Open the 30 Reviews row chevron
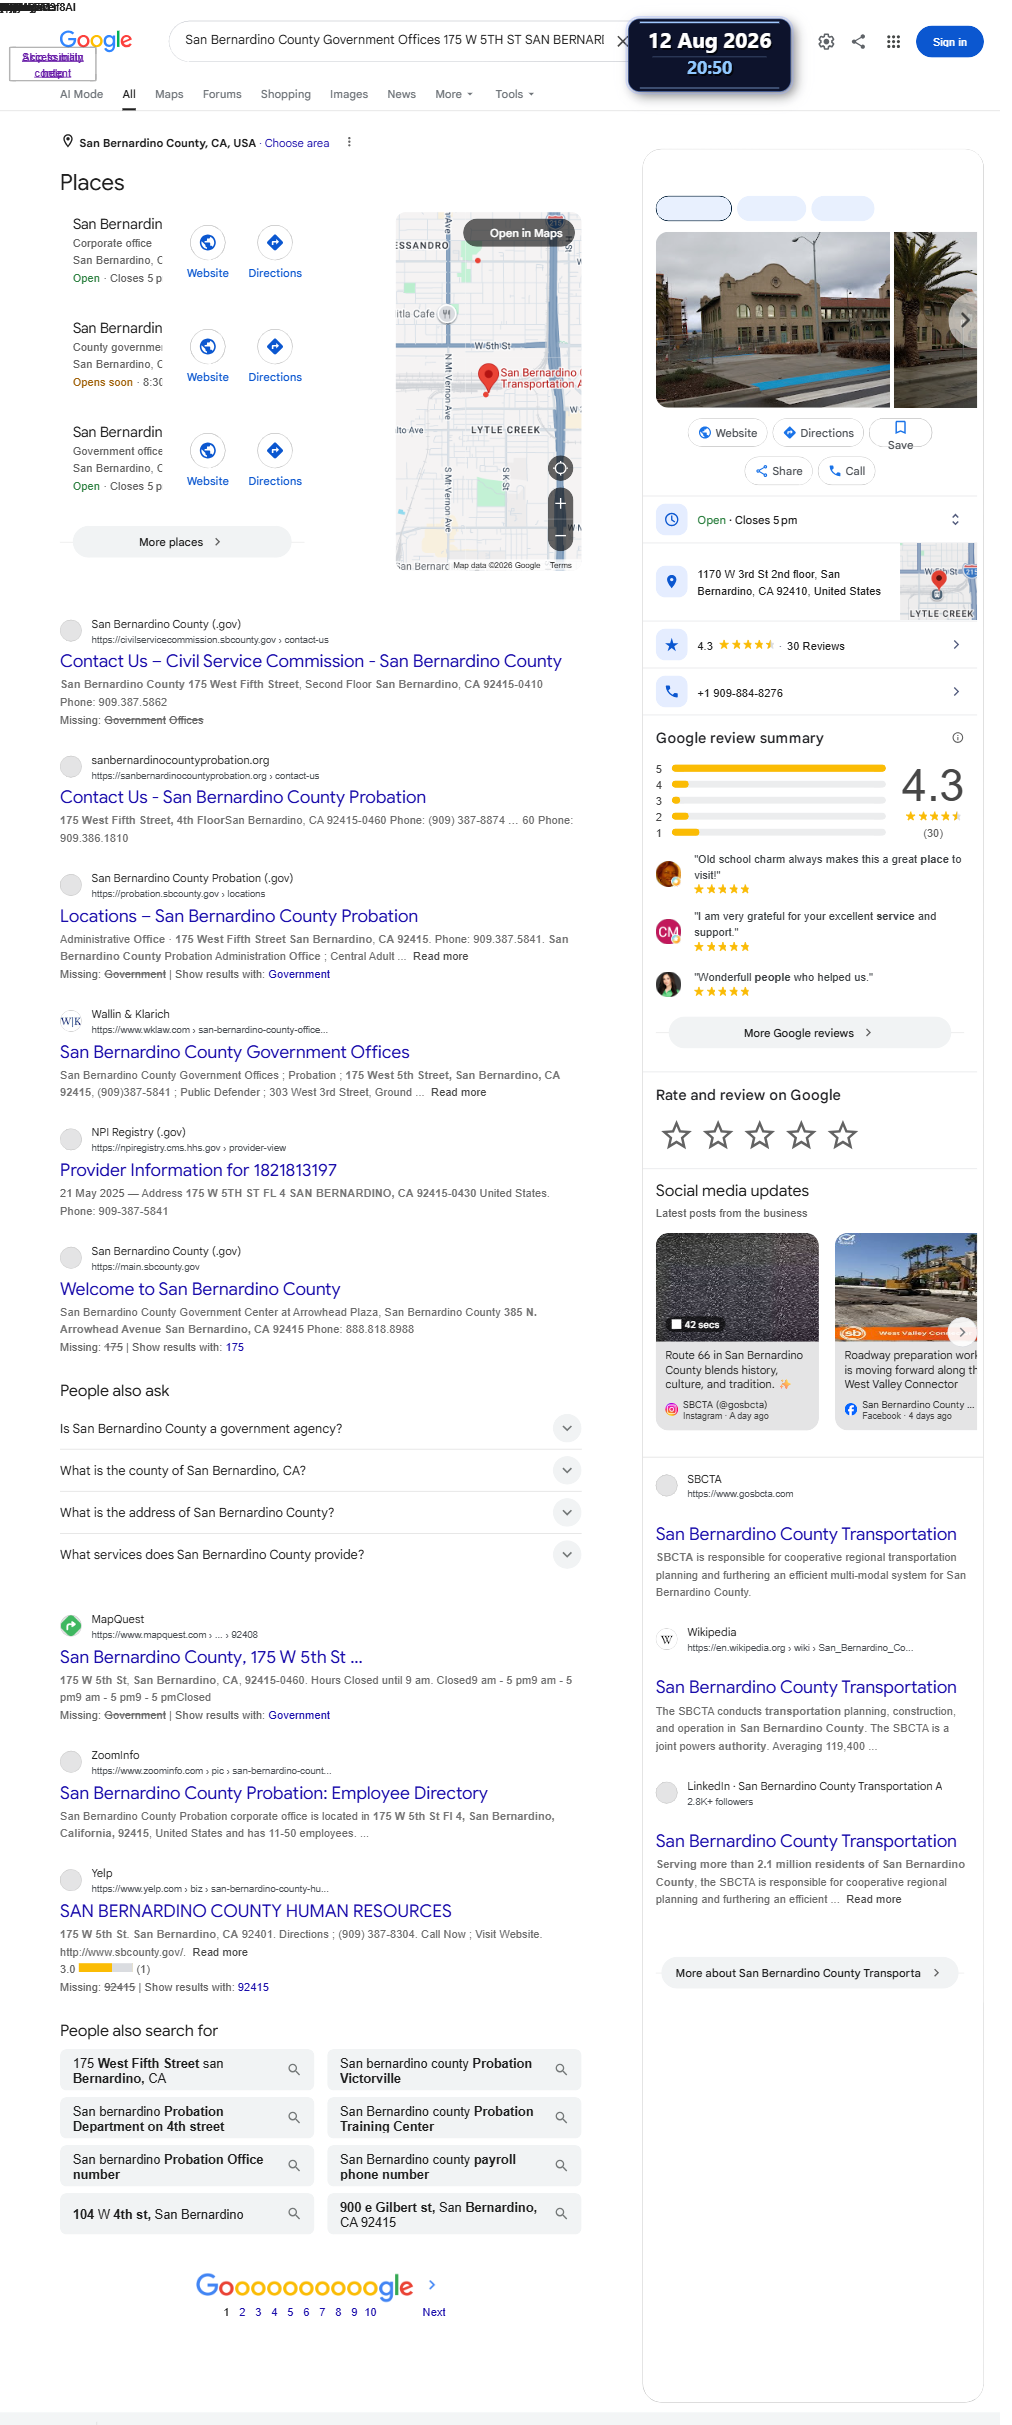The image size is (1012, 2425). click(x=956, y=645)
